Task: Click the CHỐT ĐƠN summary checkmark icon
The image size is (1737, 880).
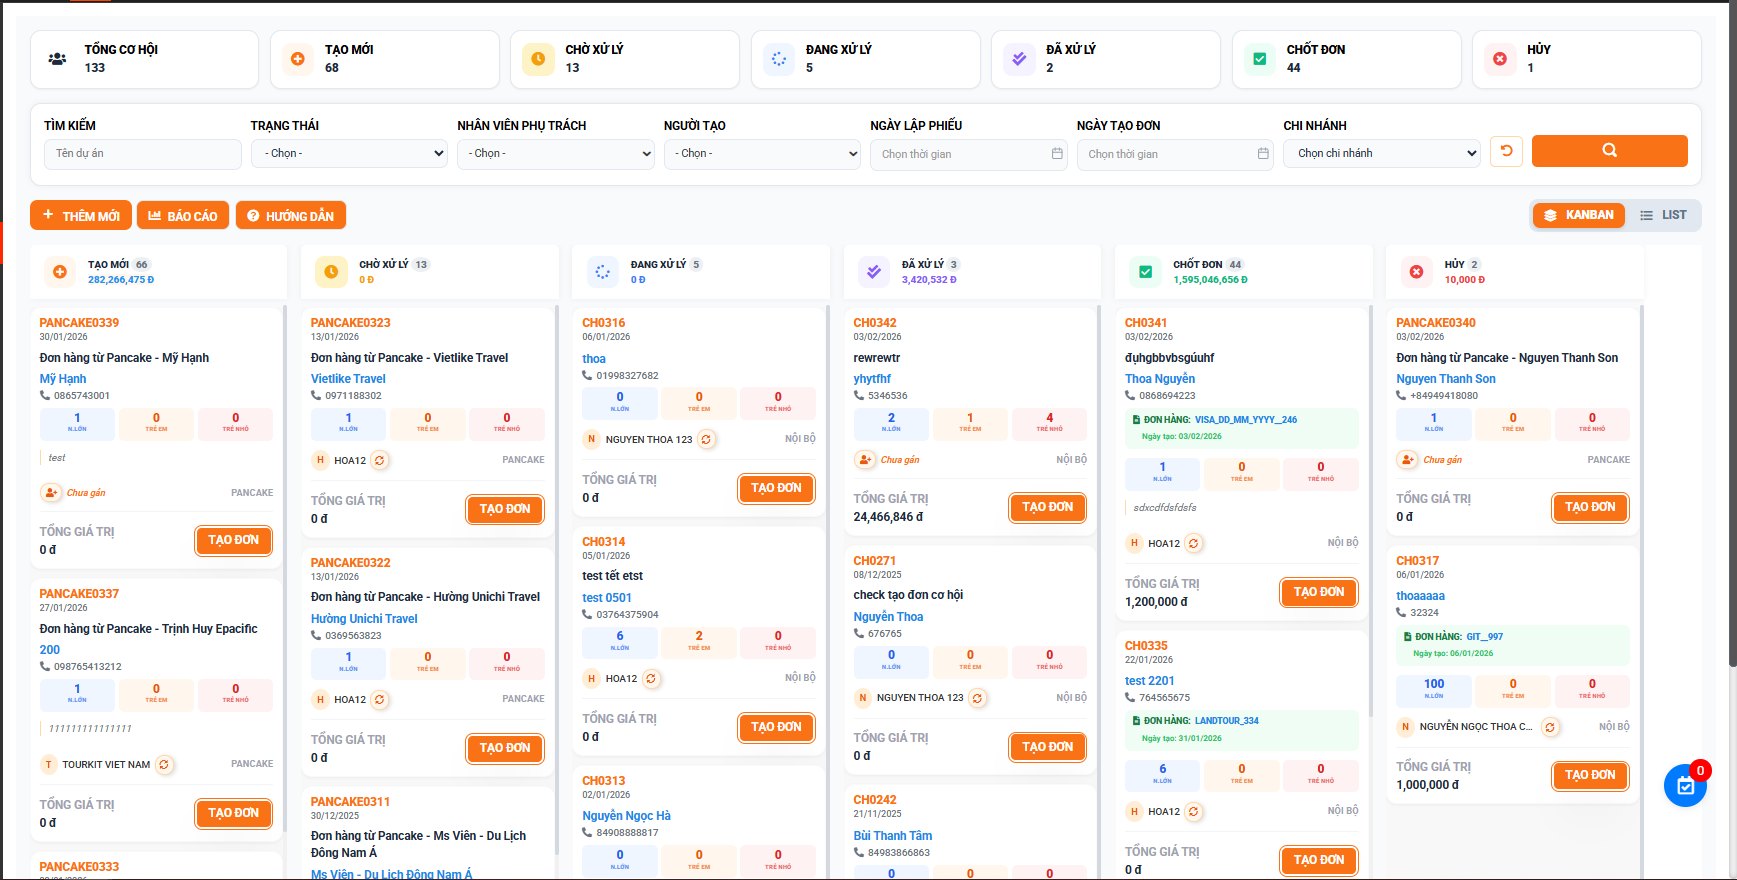Action: pos(1259,59)
